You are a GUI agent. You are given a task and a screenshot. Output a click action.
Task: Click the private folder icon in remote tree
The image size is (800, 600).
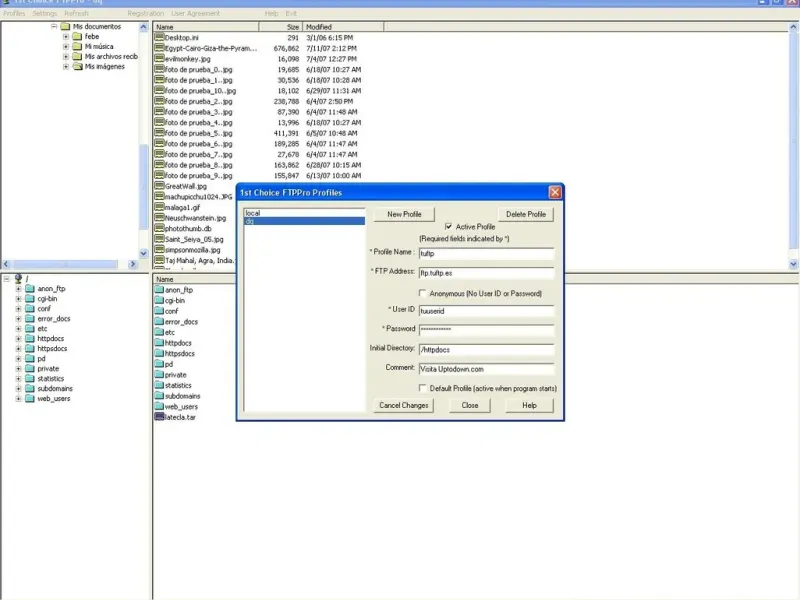[x=30, y=369]
